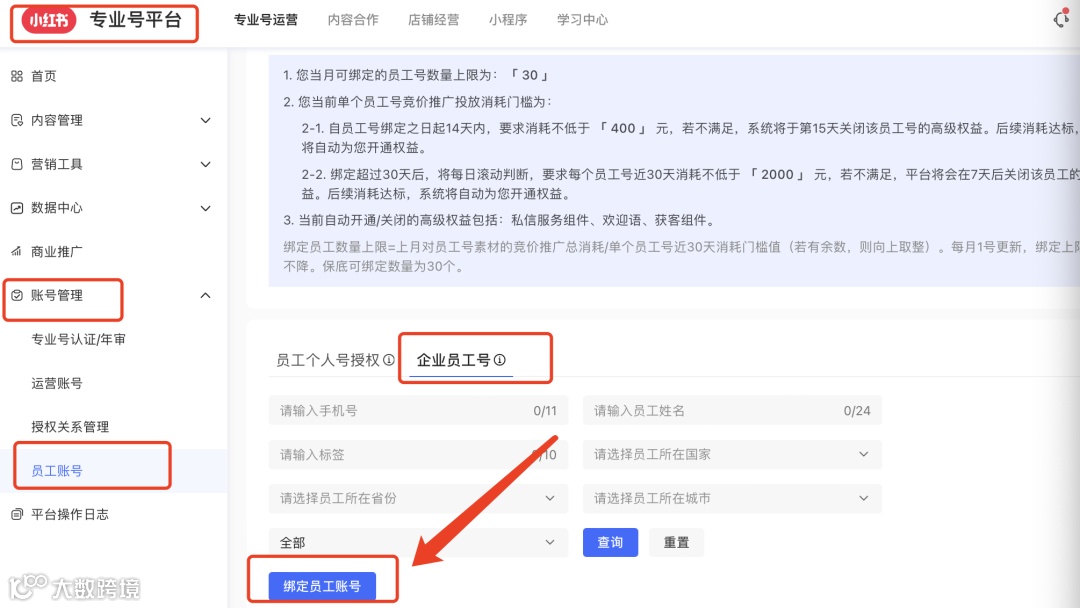Switch to 专业号运营 top tab
The image size is (1080, 608).
pyautogui.click(x=266, y=20)
